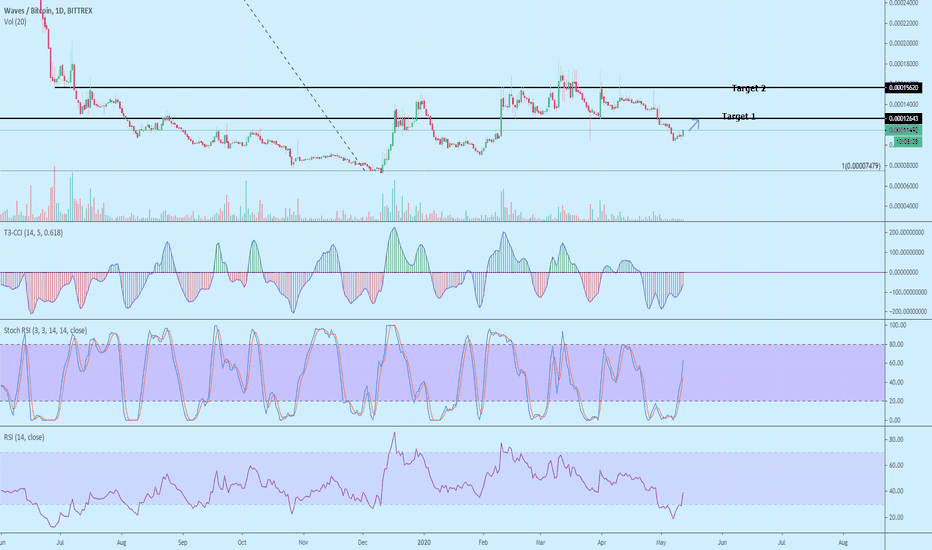The height and width of the screenshot is (550, 932).
Task: Click 40.00 on the Stoch RSI axis
Action: (x=896, y=382)
